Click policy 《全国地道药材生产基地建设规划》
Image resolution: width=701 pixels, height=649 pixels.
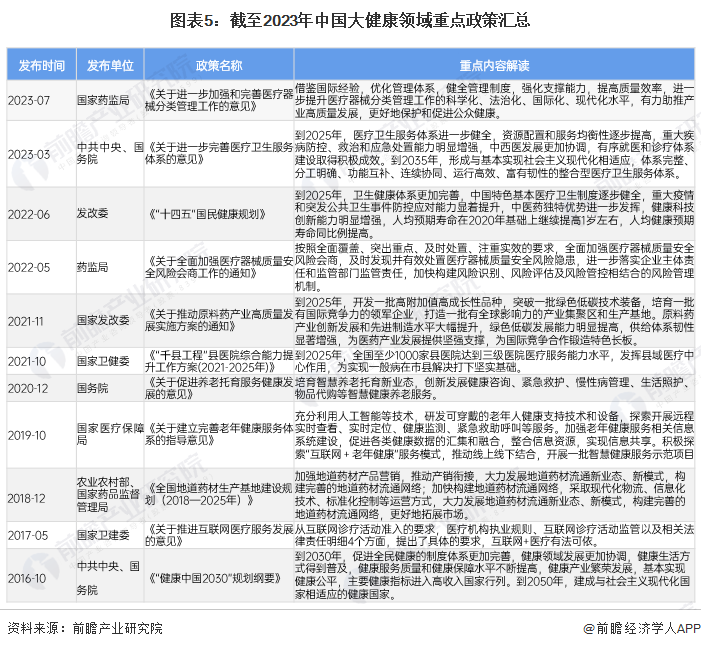point(219,494)
